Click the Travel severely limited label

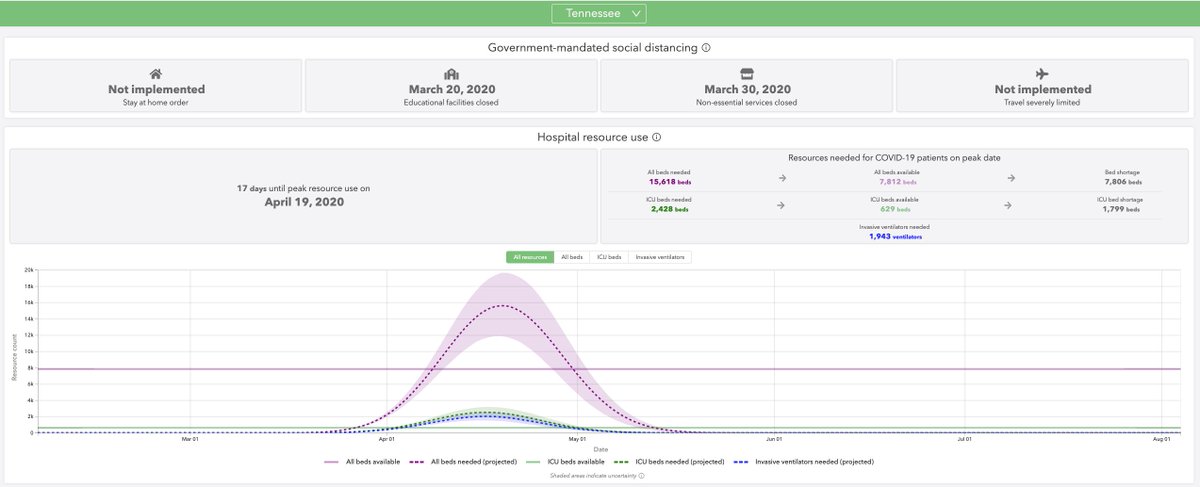tap(1042, 102)
